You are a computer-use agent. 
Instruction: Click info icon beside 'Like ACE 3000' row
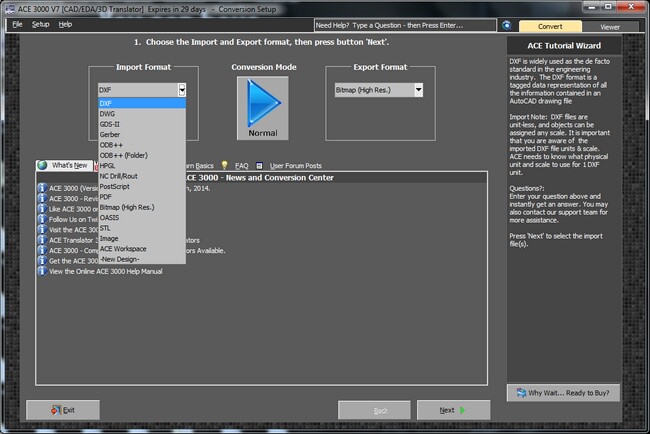(42, 209)
